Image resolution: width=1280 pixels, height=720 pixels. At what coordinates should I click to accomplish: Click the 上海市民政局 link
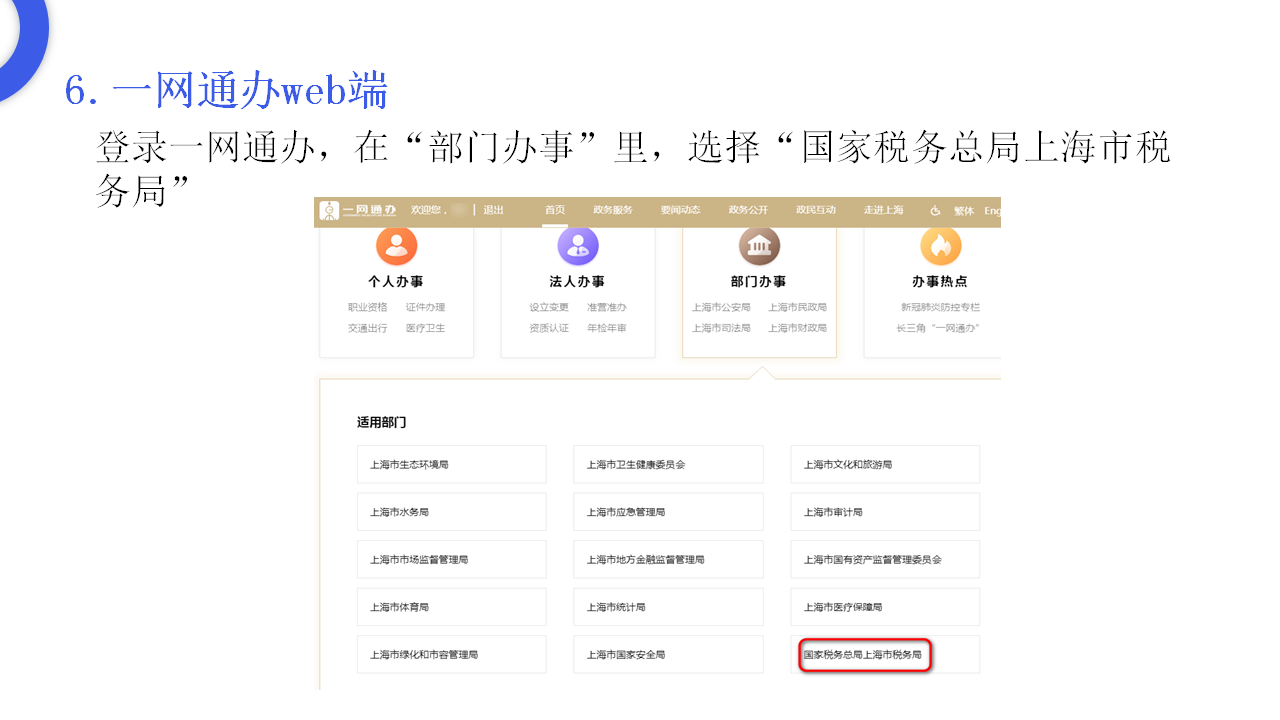click(798, 307)
